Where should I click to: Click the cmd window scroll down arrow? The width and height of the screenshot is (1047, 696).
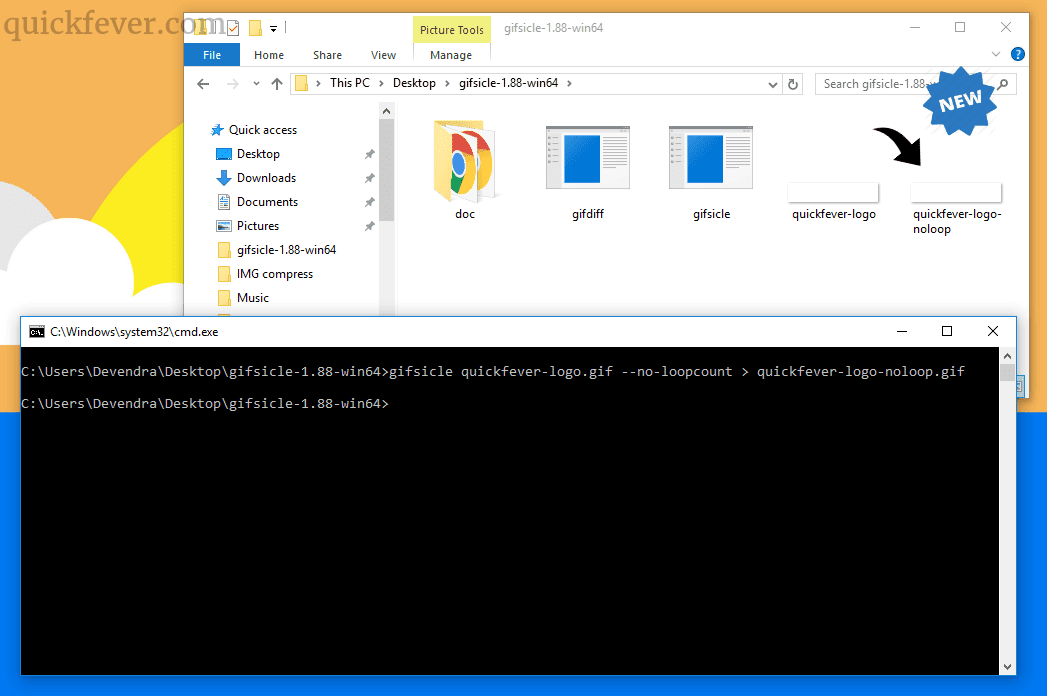click(1008, 667)
